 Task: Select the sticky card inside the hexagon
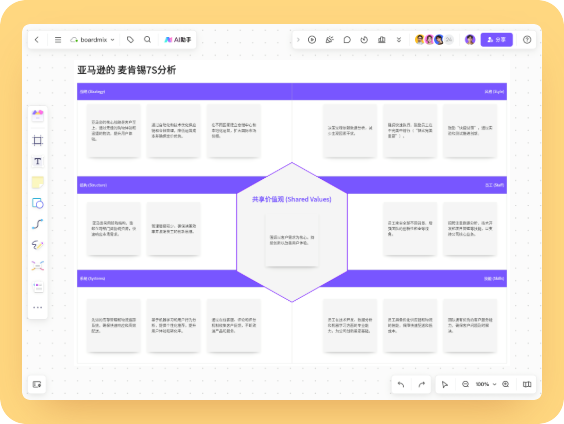(x=292, y=240)
